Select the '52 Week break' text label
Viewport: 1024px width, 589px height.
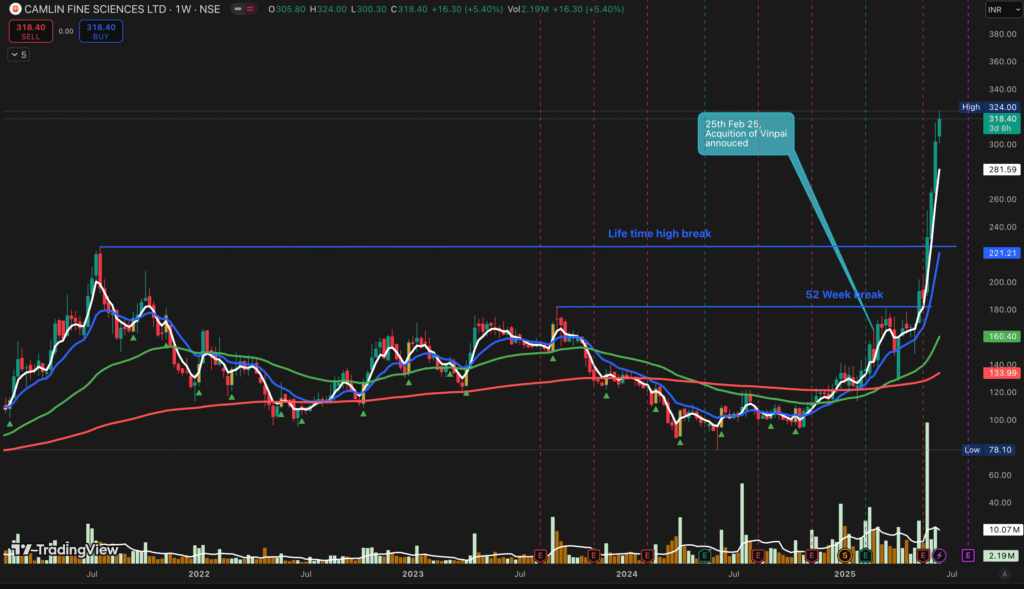[x=844, y=295]
